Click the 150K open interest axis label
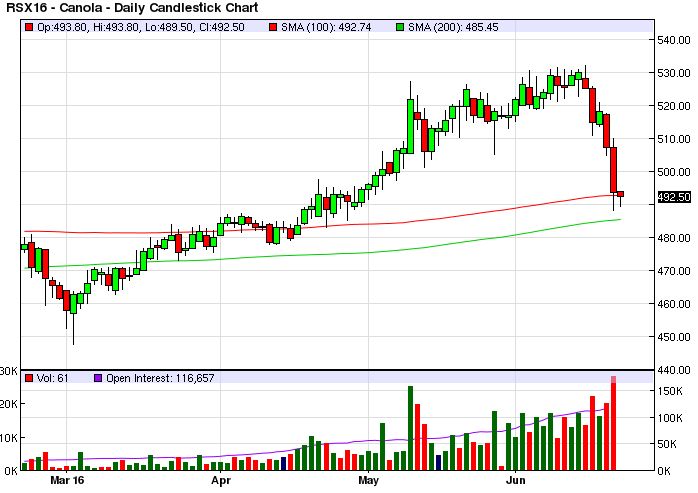The height and width of the screenshot is (493, 698). coord(667,391)
